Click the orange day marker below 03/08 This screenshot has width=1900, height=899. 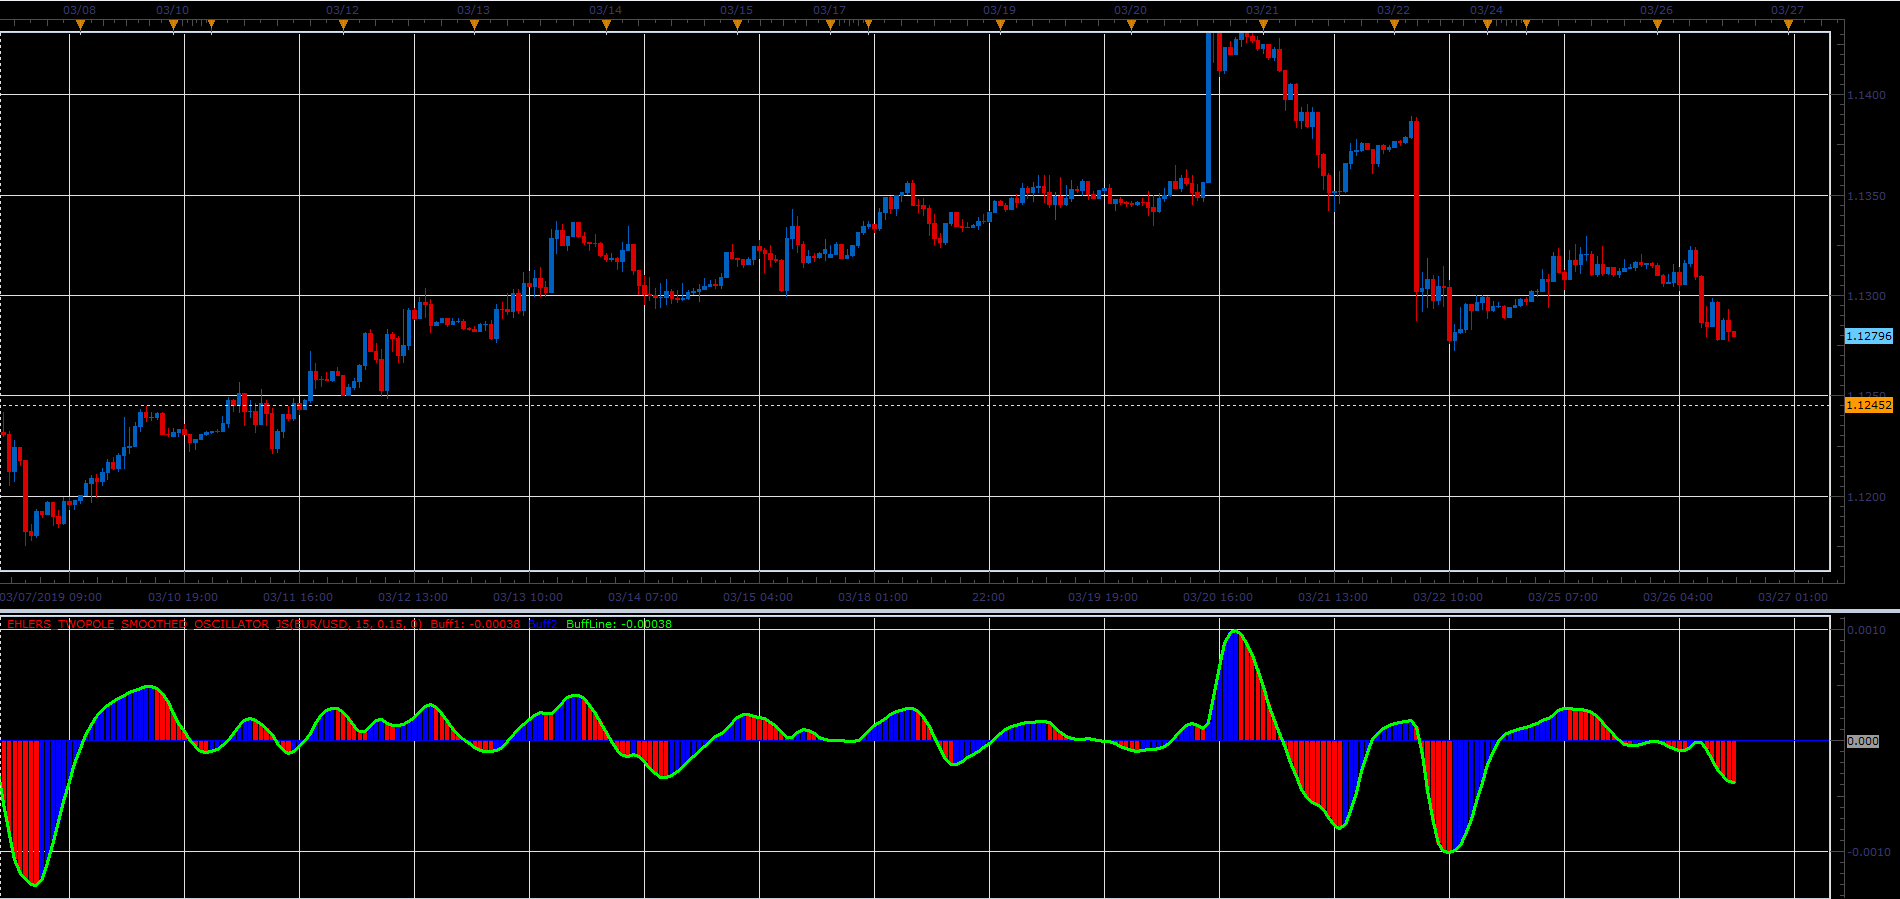click(x=80, y=26)
